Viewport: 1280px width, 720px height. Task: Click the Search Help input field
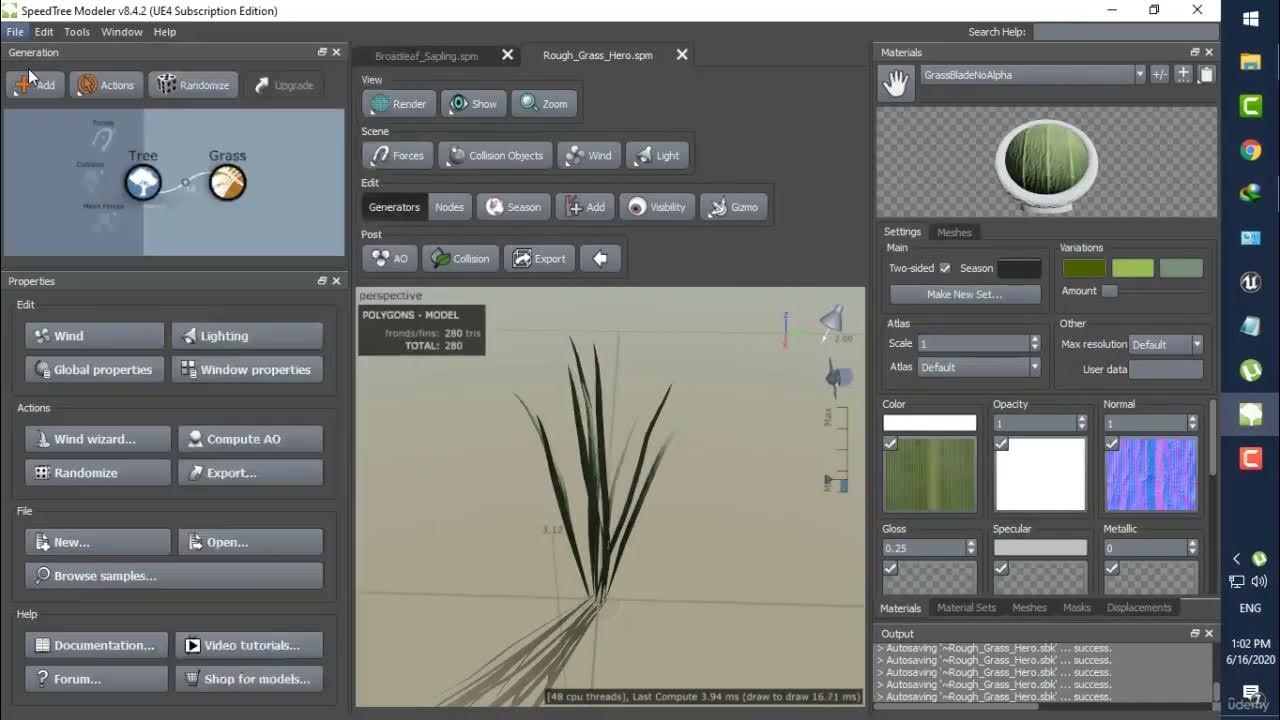point(1125,32)
